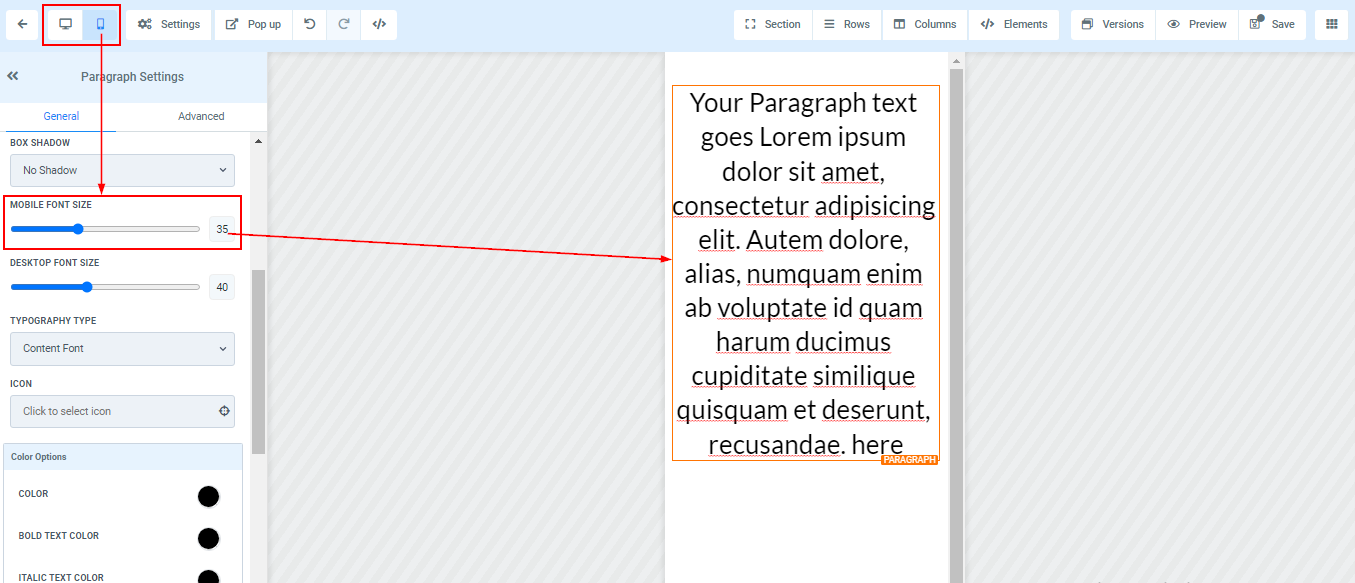Switch to mobile view icon
Image resolution: width=1355 pixels, height=583 pixels.
pos(100,25)
